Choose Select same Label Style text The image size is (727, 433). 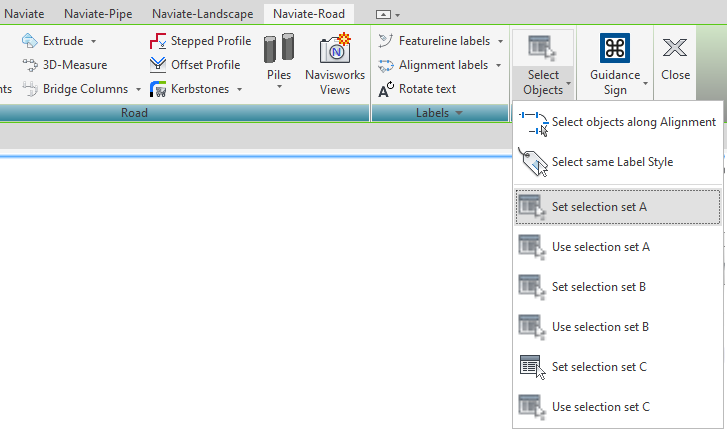(612, 162)
